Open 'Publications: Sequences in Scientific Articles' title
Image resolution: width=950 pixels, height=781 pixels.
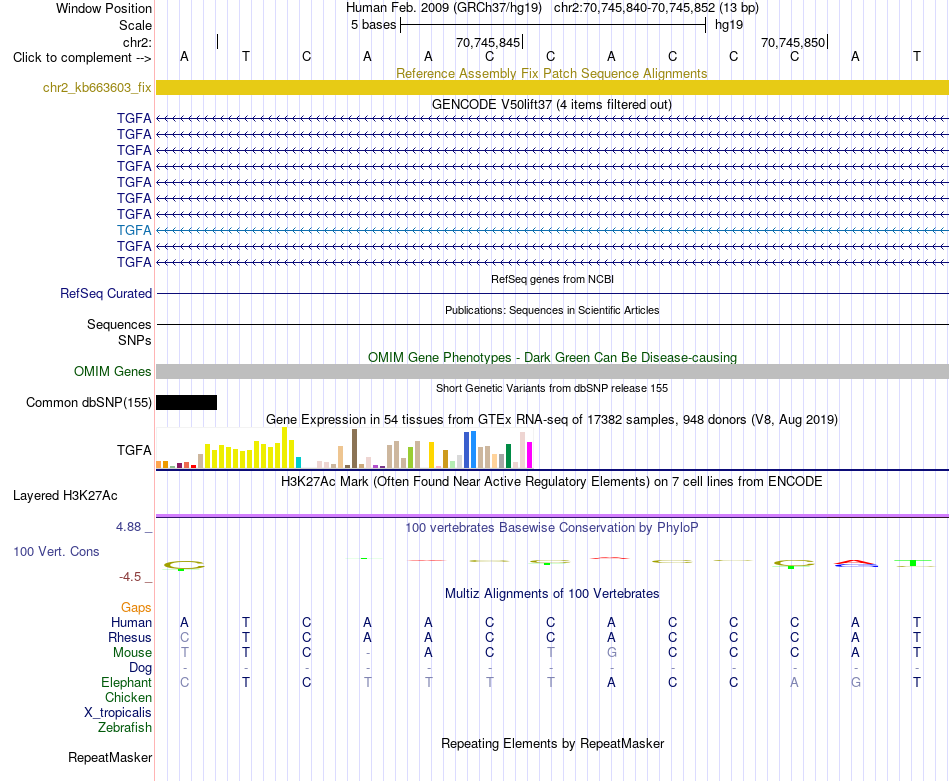click(552, 310)
